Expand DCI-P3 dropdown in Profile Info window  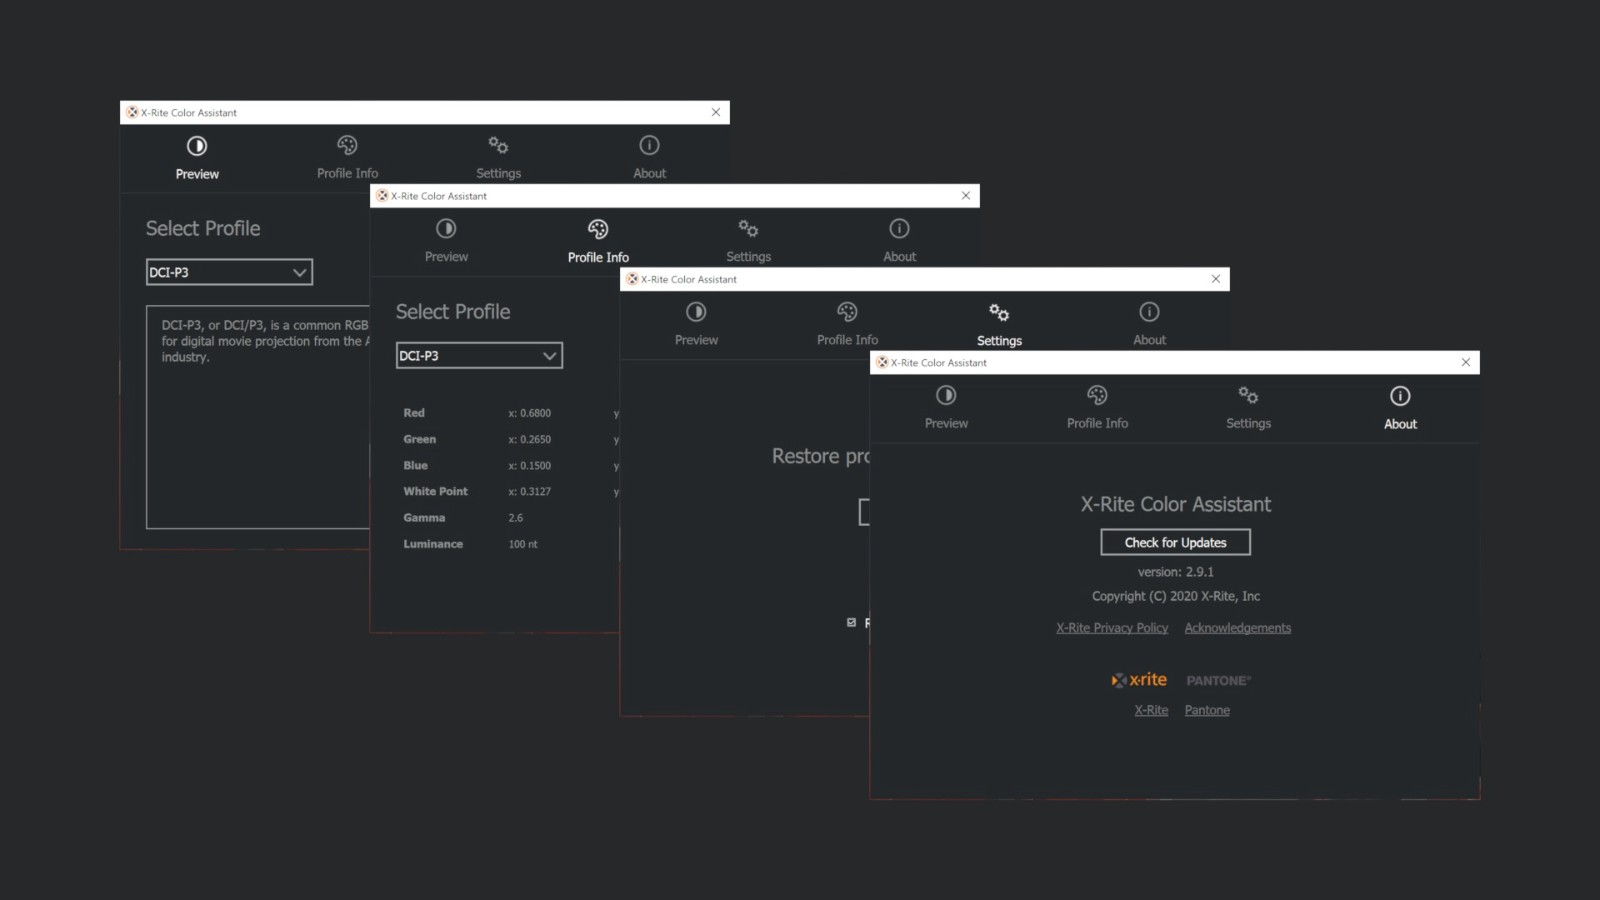[479, 355]
